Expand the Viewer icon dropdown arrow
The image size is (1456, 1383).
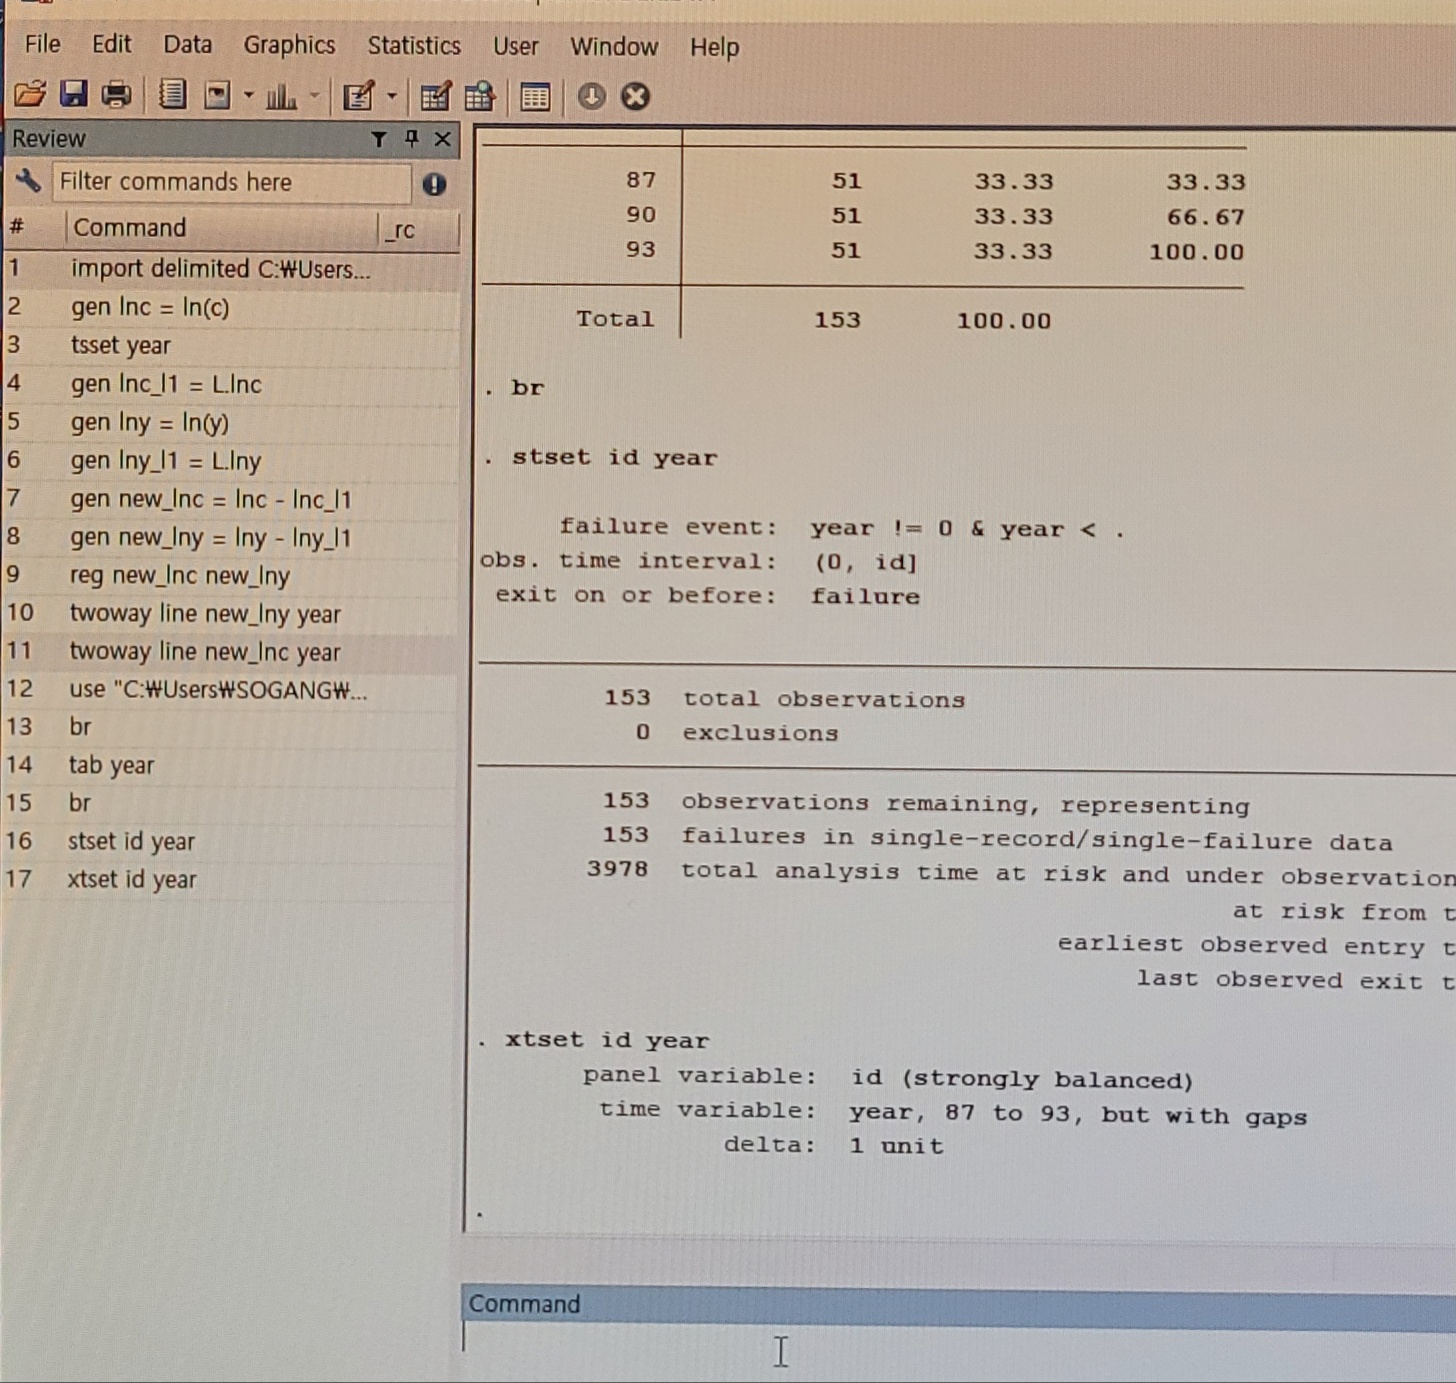pyautogui.click(x=248, y=96)
